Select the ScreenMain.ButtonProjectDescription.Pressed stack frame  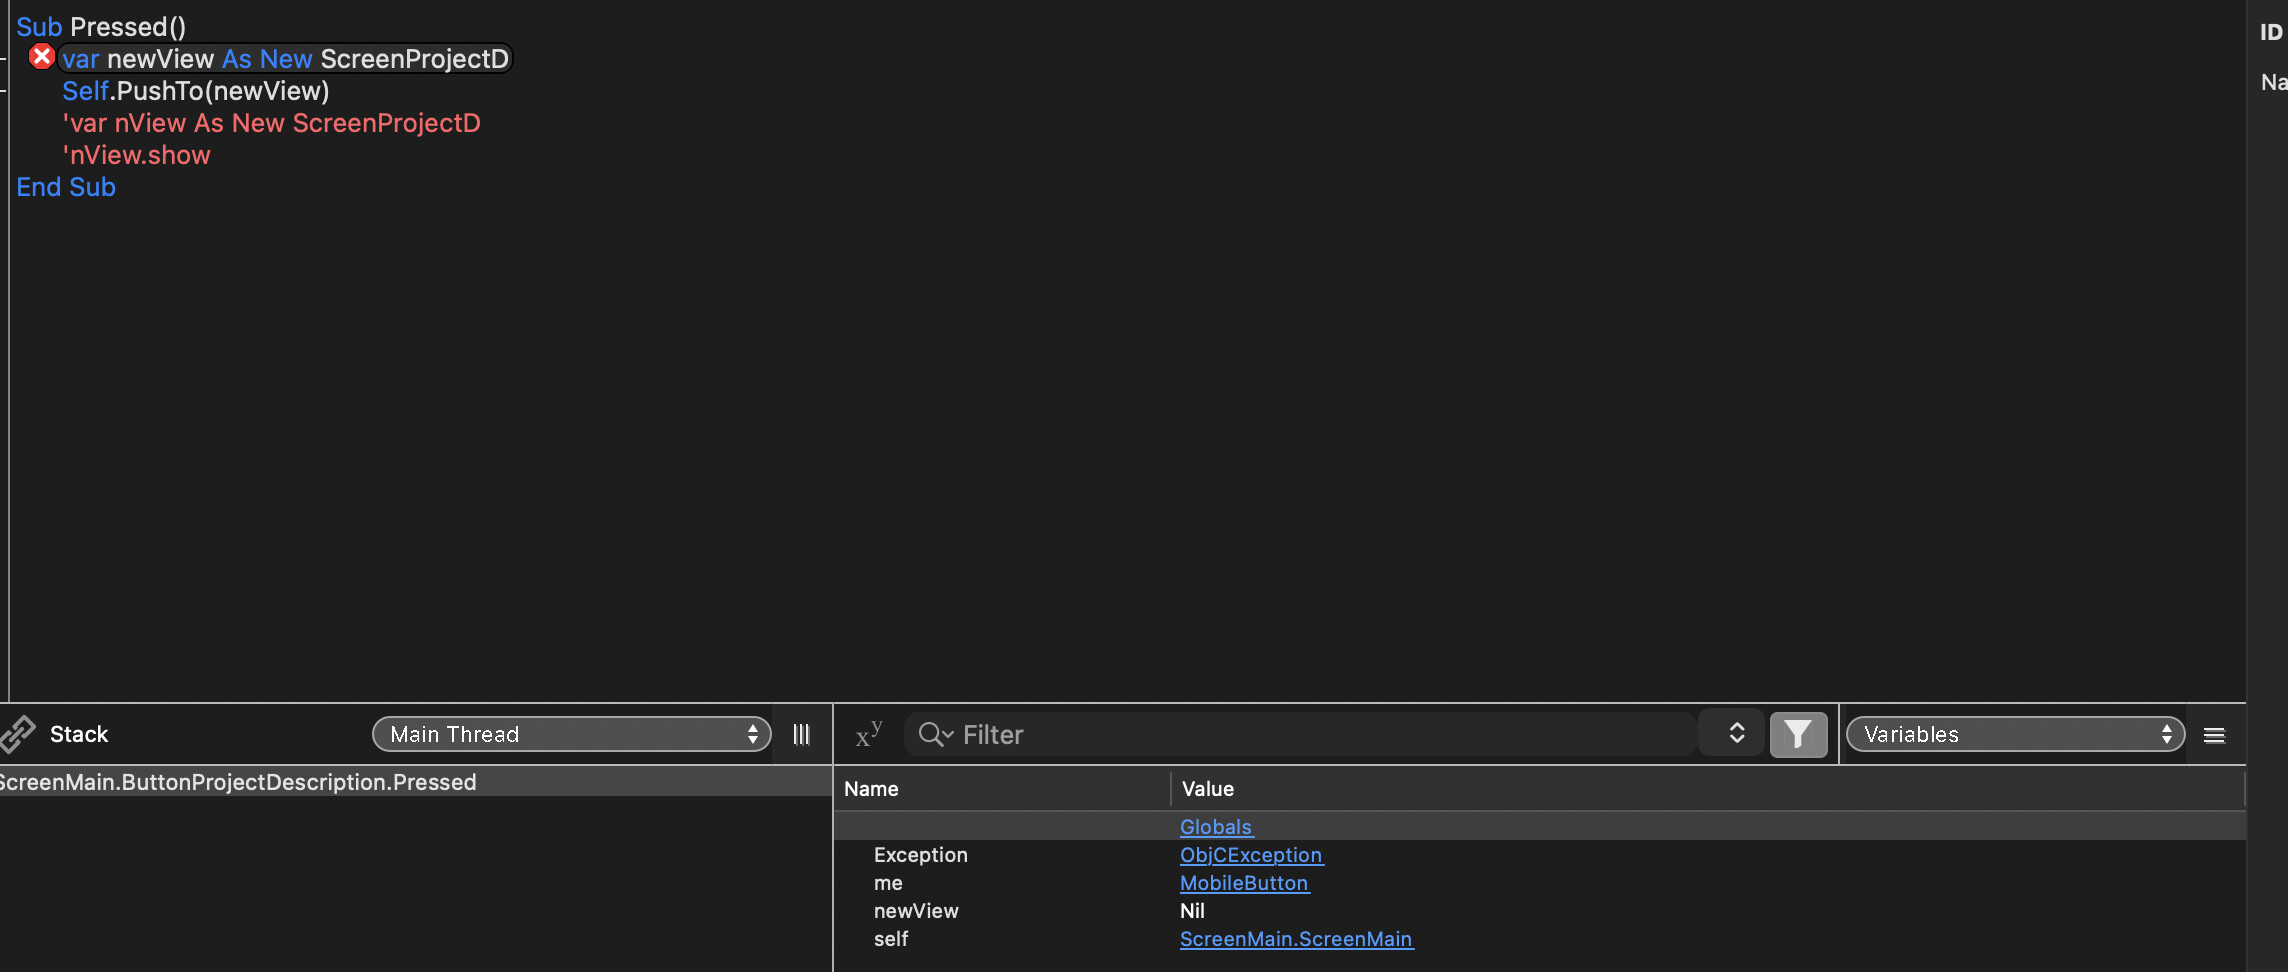point(238,782)
